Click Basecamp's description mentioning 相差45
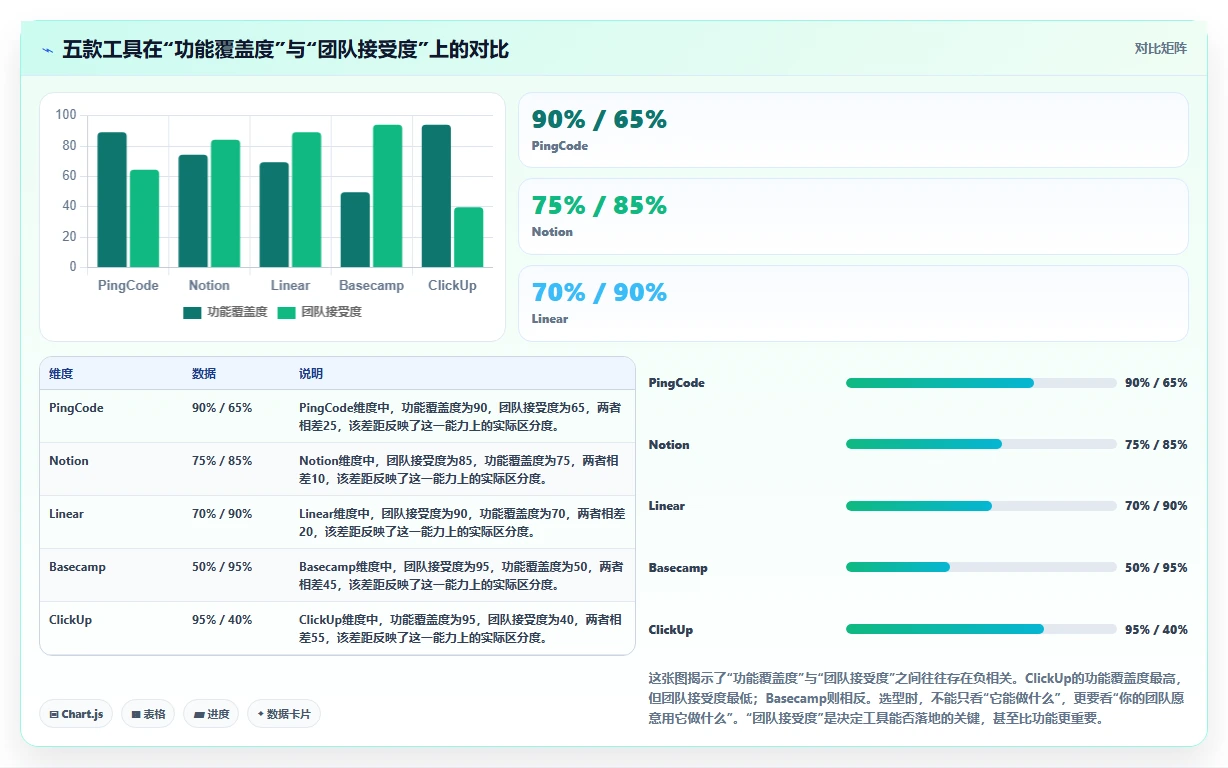Screen dimensions: 1228x768 pyautogui.click(x=461, y=576)
